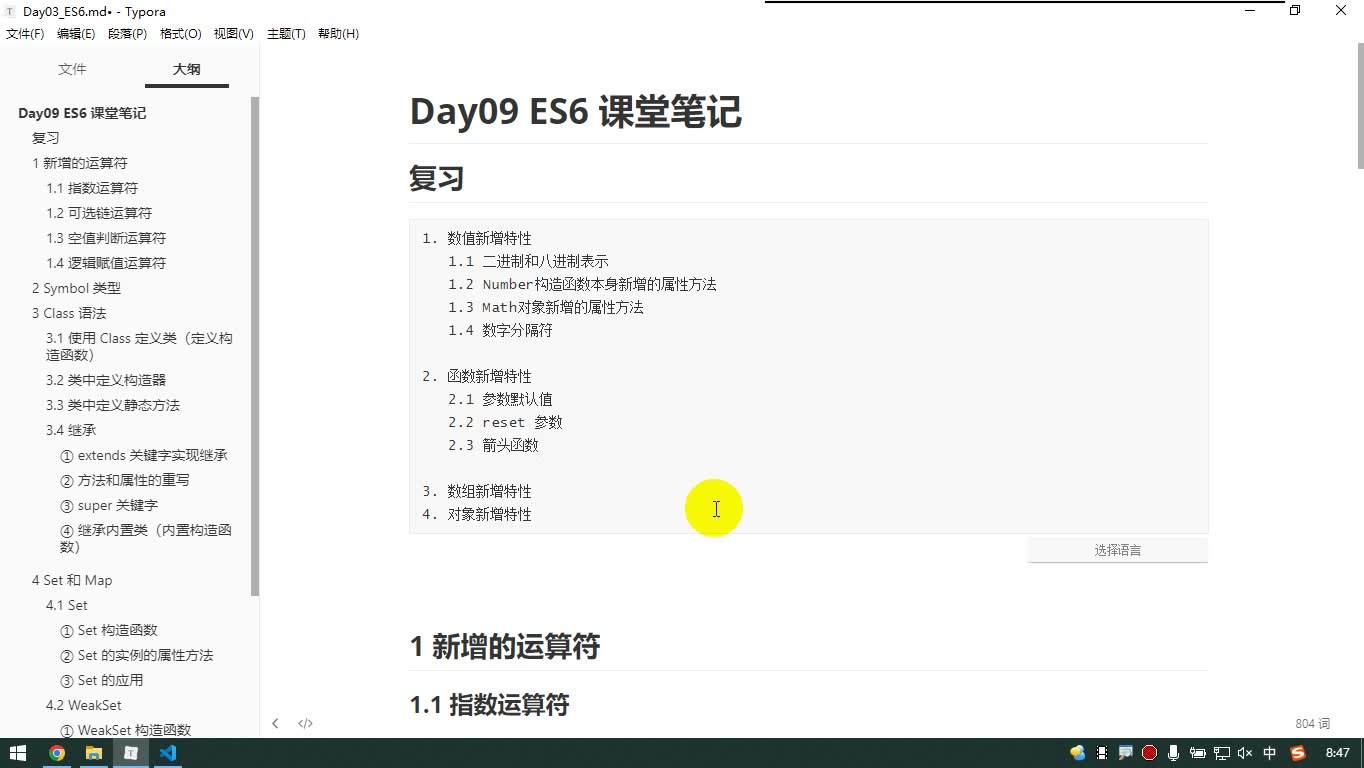Screen dimensions: 1364x768
Task: Open the 编辑(E) menu
Action: tap(76, 34)
